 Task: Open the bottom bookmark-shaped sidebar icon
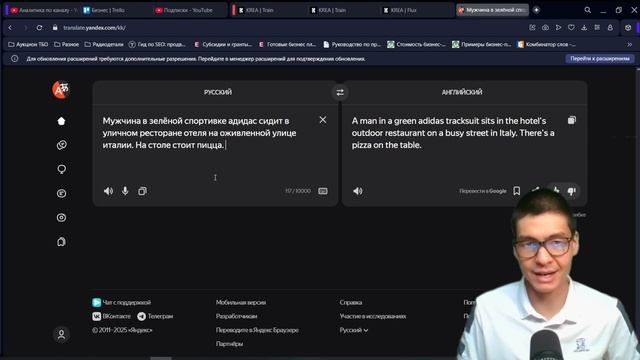(61, 242)
